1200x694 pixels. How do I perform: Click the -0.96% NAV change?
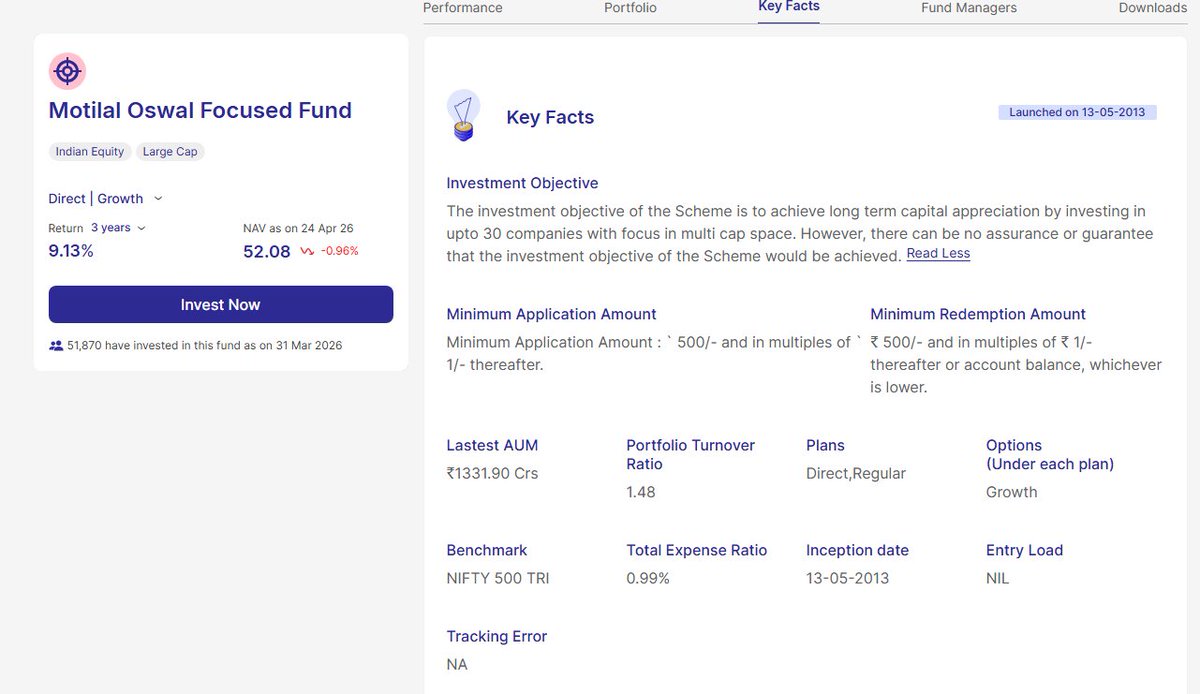tap(339, 252)
